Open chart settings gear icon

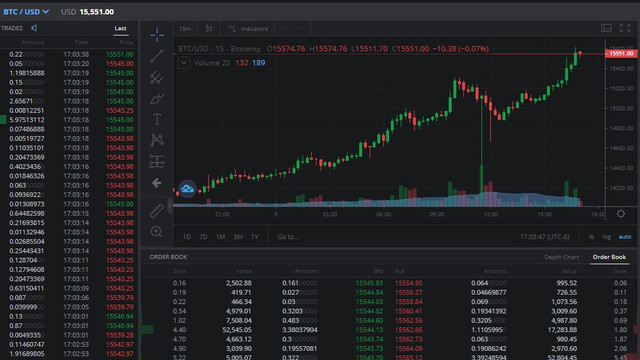pos(621,213)
